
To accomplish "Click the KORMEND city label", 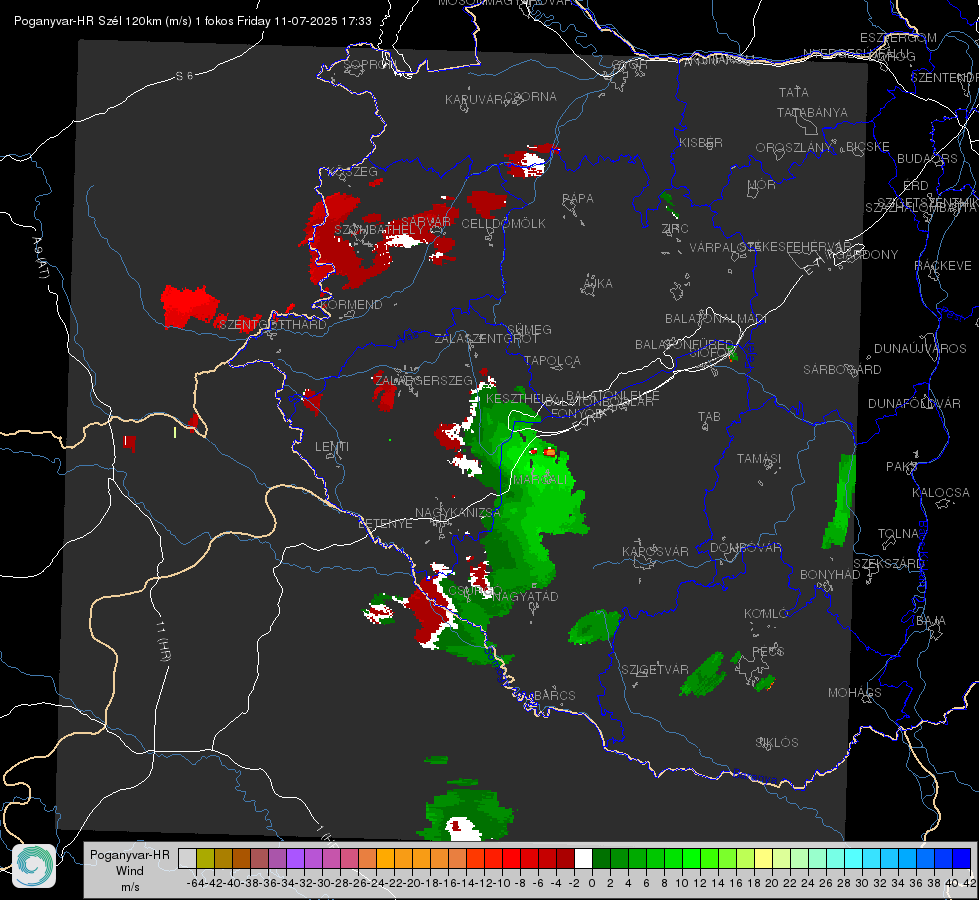I will tap(350, 305).
